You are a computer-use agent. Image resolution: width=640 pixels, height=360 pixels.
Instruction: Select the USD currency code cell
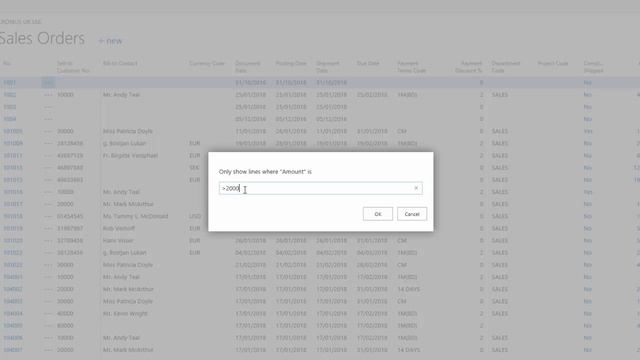point(195,216)
